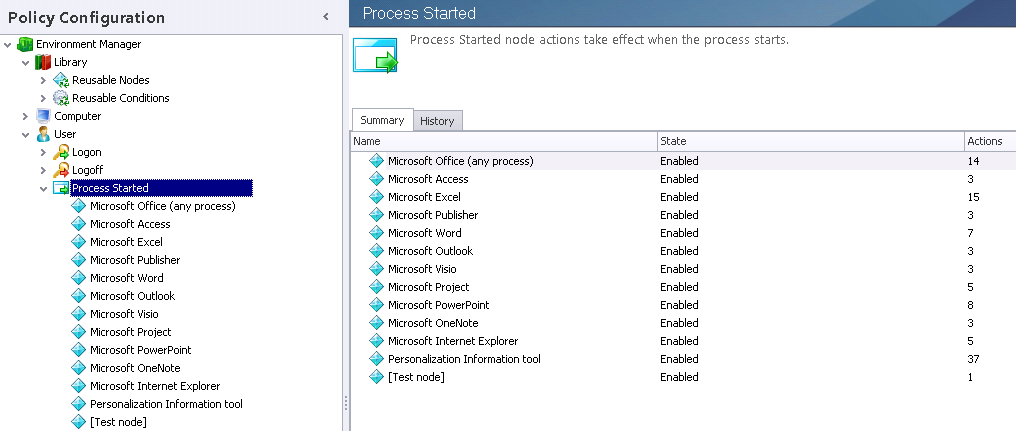This screenshot has height=440, width=1016.
Task: Click the Environment Manager tree icon
Action: [25, 44]
